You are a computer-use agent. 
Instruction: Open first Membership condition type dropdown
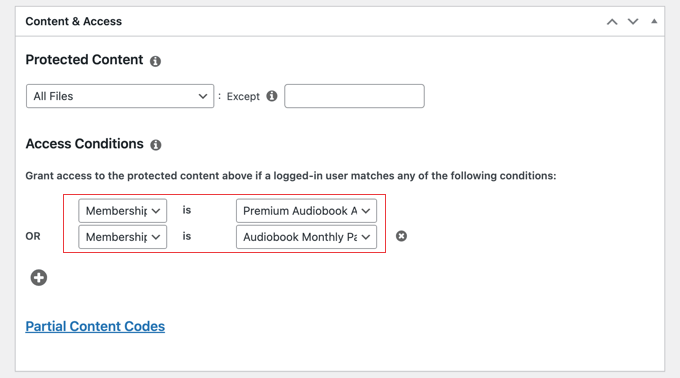(x=122, y=211)
